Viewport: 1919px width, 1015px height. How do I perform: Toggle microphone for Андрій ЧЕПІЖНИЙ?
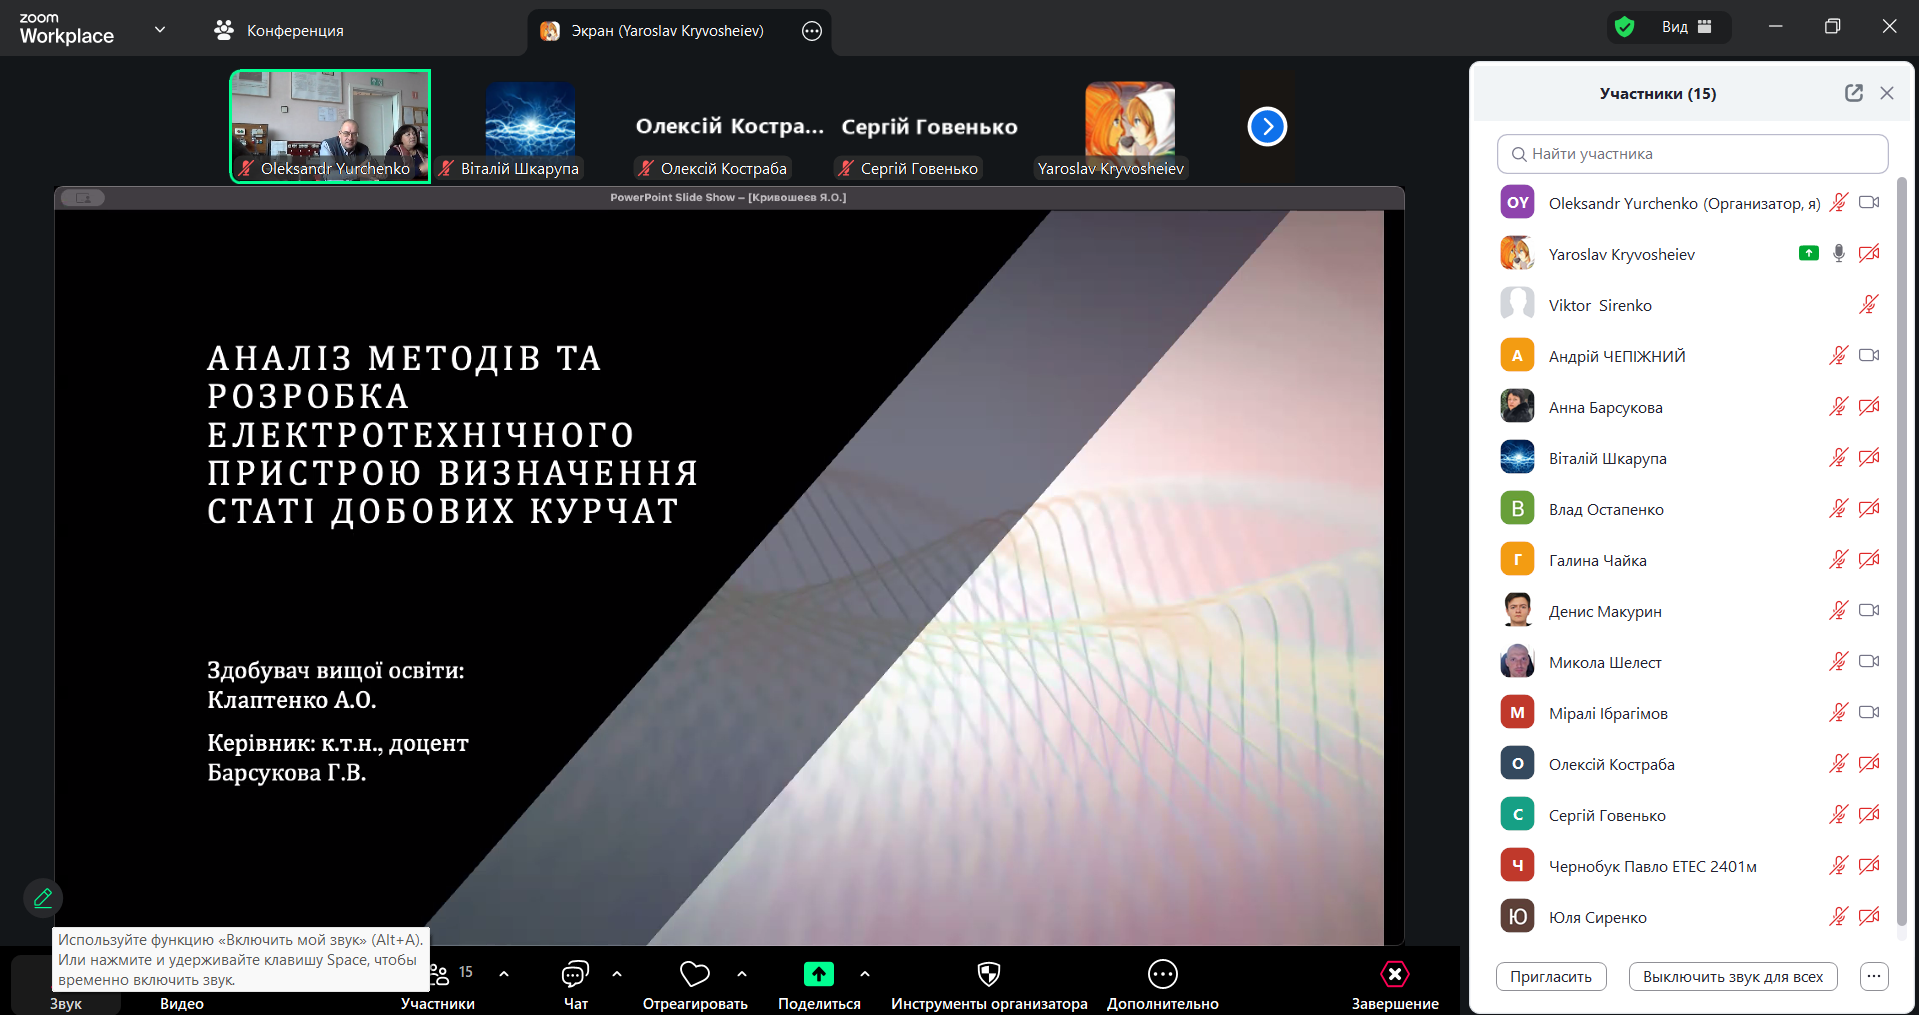pyautogui.click(x=1838, y=356)
